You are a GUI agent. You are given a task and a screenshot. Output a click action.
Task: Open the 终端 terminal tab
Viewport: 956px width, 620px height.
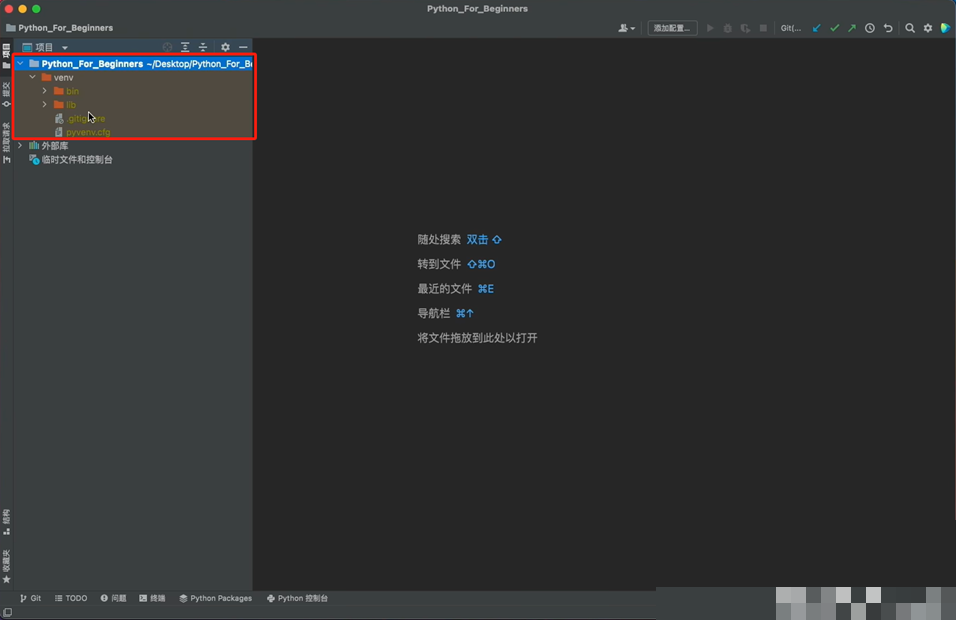[x=152, y=599]
